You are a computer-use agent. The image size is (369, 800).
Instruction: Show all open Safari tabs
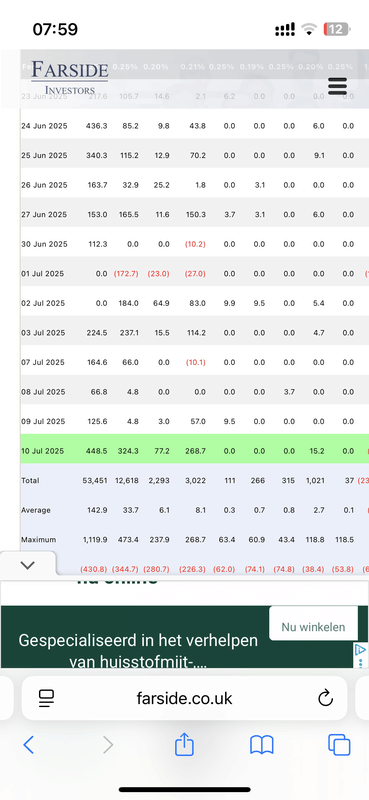339,745
